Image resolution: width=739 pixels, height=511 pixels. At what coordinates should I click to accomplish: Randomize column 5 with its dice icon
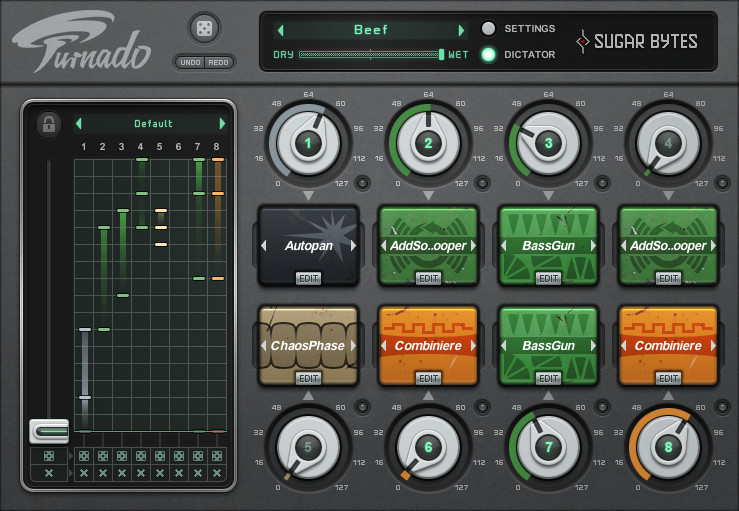point(160,456)
